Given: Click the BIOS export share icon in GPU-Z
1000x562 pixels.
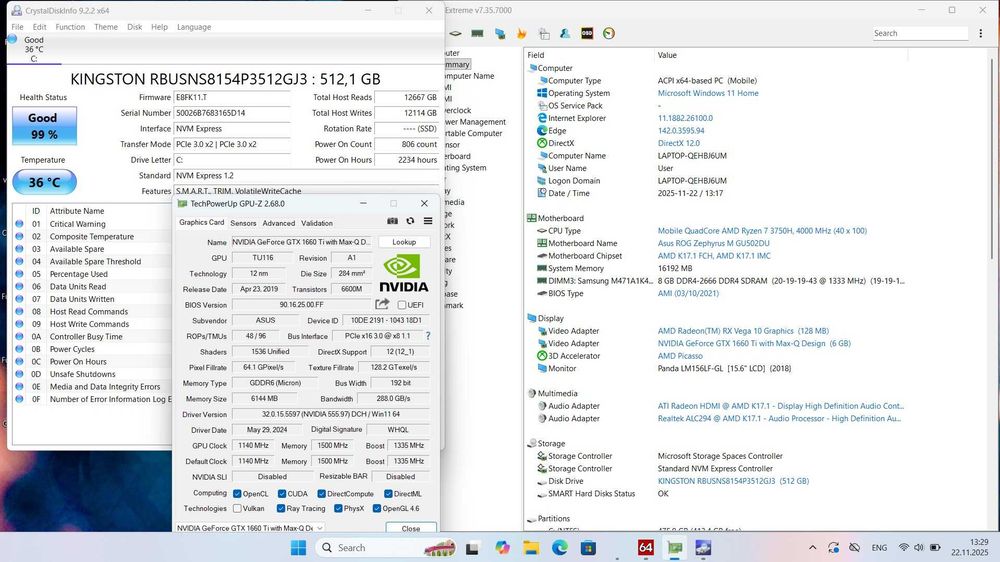Looking at the screenshot, I should pyautogui.click(x=382, y=304).
